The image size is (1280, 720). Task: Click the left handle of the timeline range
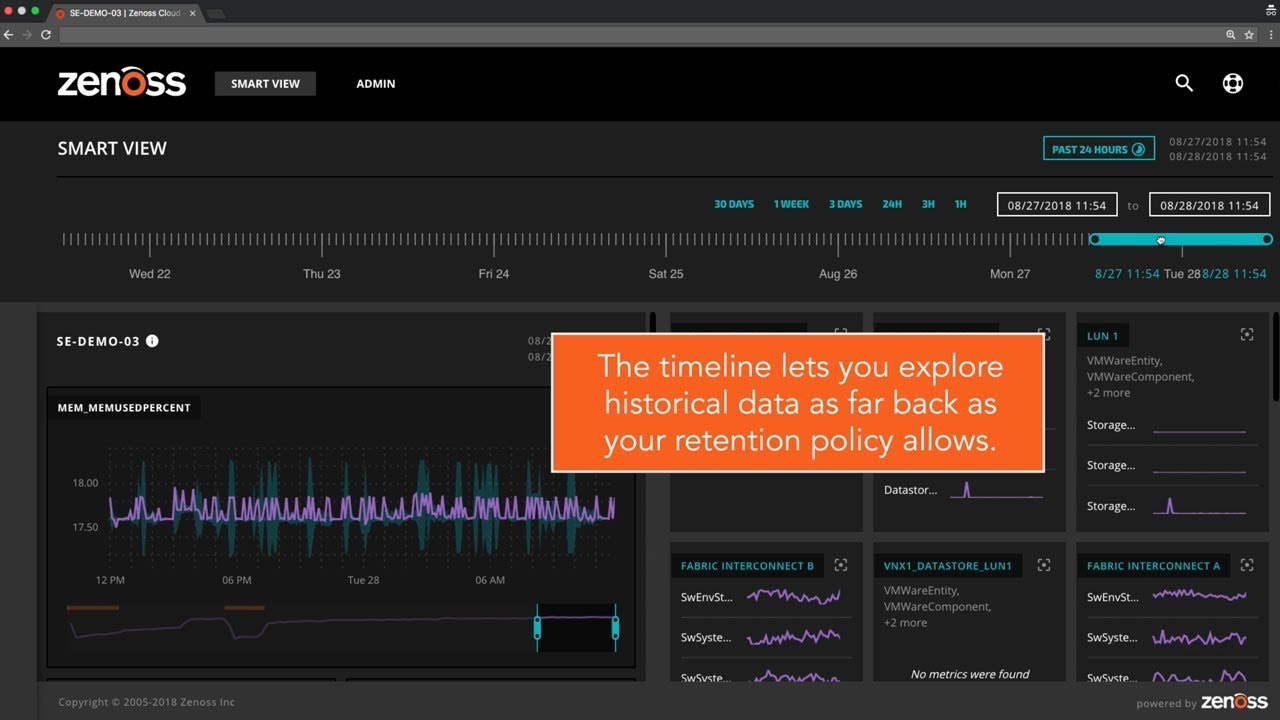(x=1095, y=239)
